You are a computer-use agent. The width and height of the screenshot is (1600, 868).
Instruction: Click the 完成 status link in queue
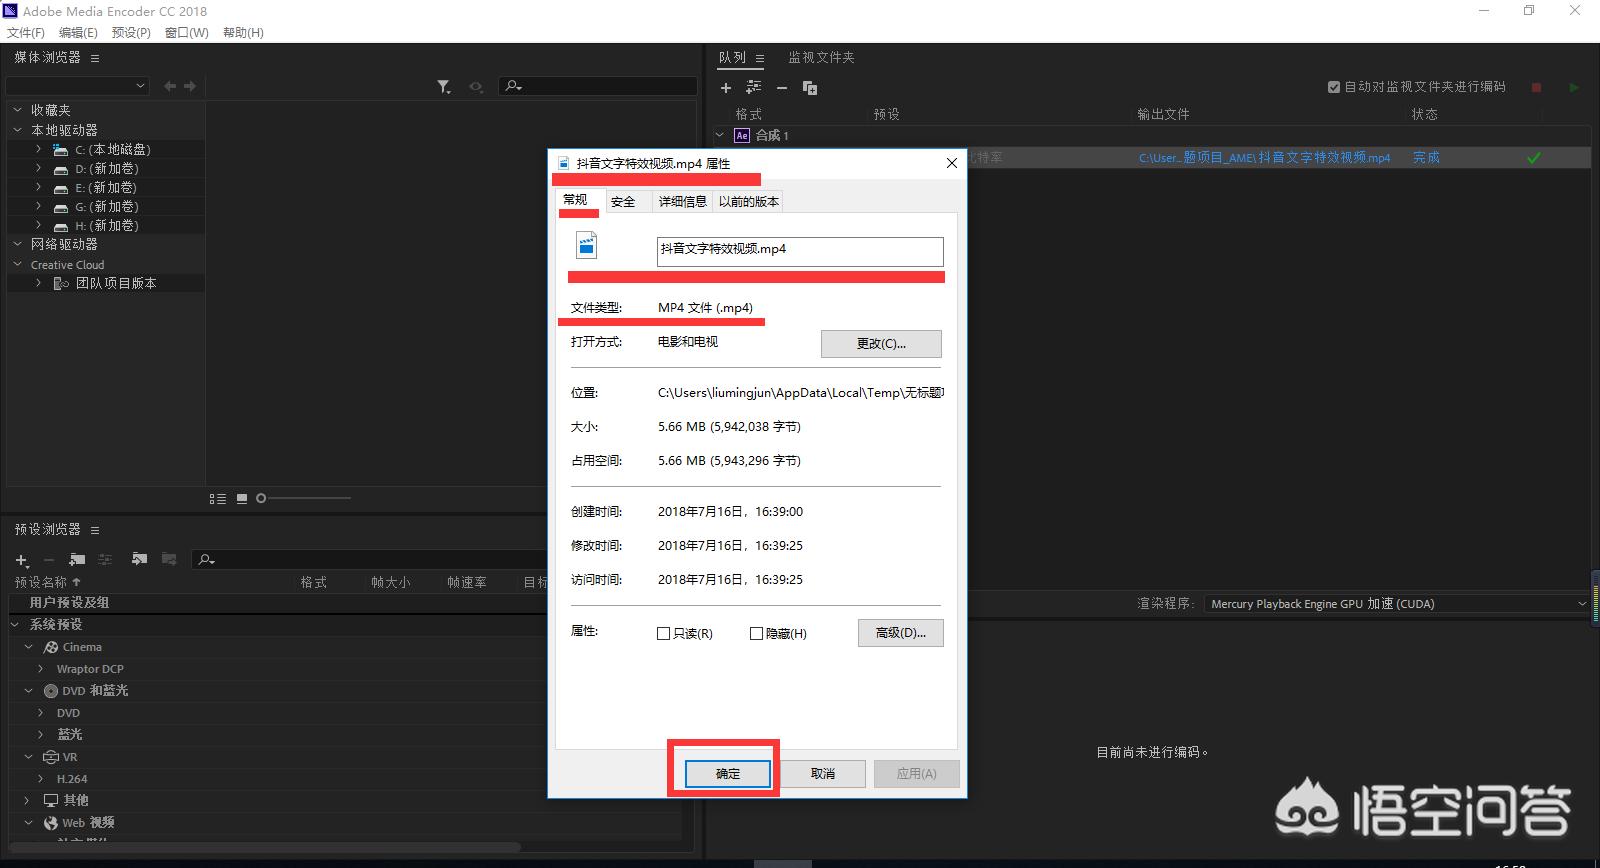1426,158
